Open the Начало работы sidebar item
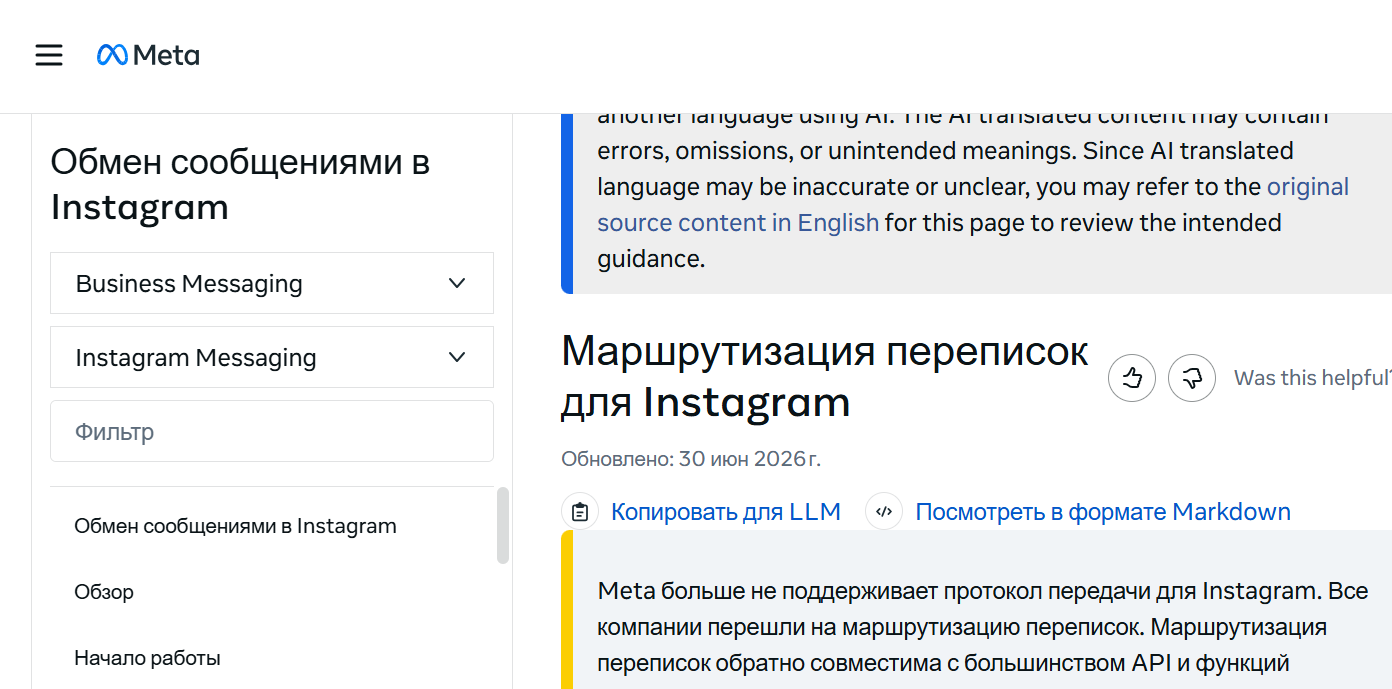Viewport: 1392px width, 689px height. pyautogui.click(x=147, y=658)
